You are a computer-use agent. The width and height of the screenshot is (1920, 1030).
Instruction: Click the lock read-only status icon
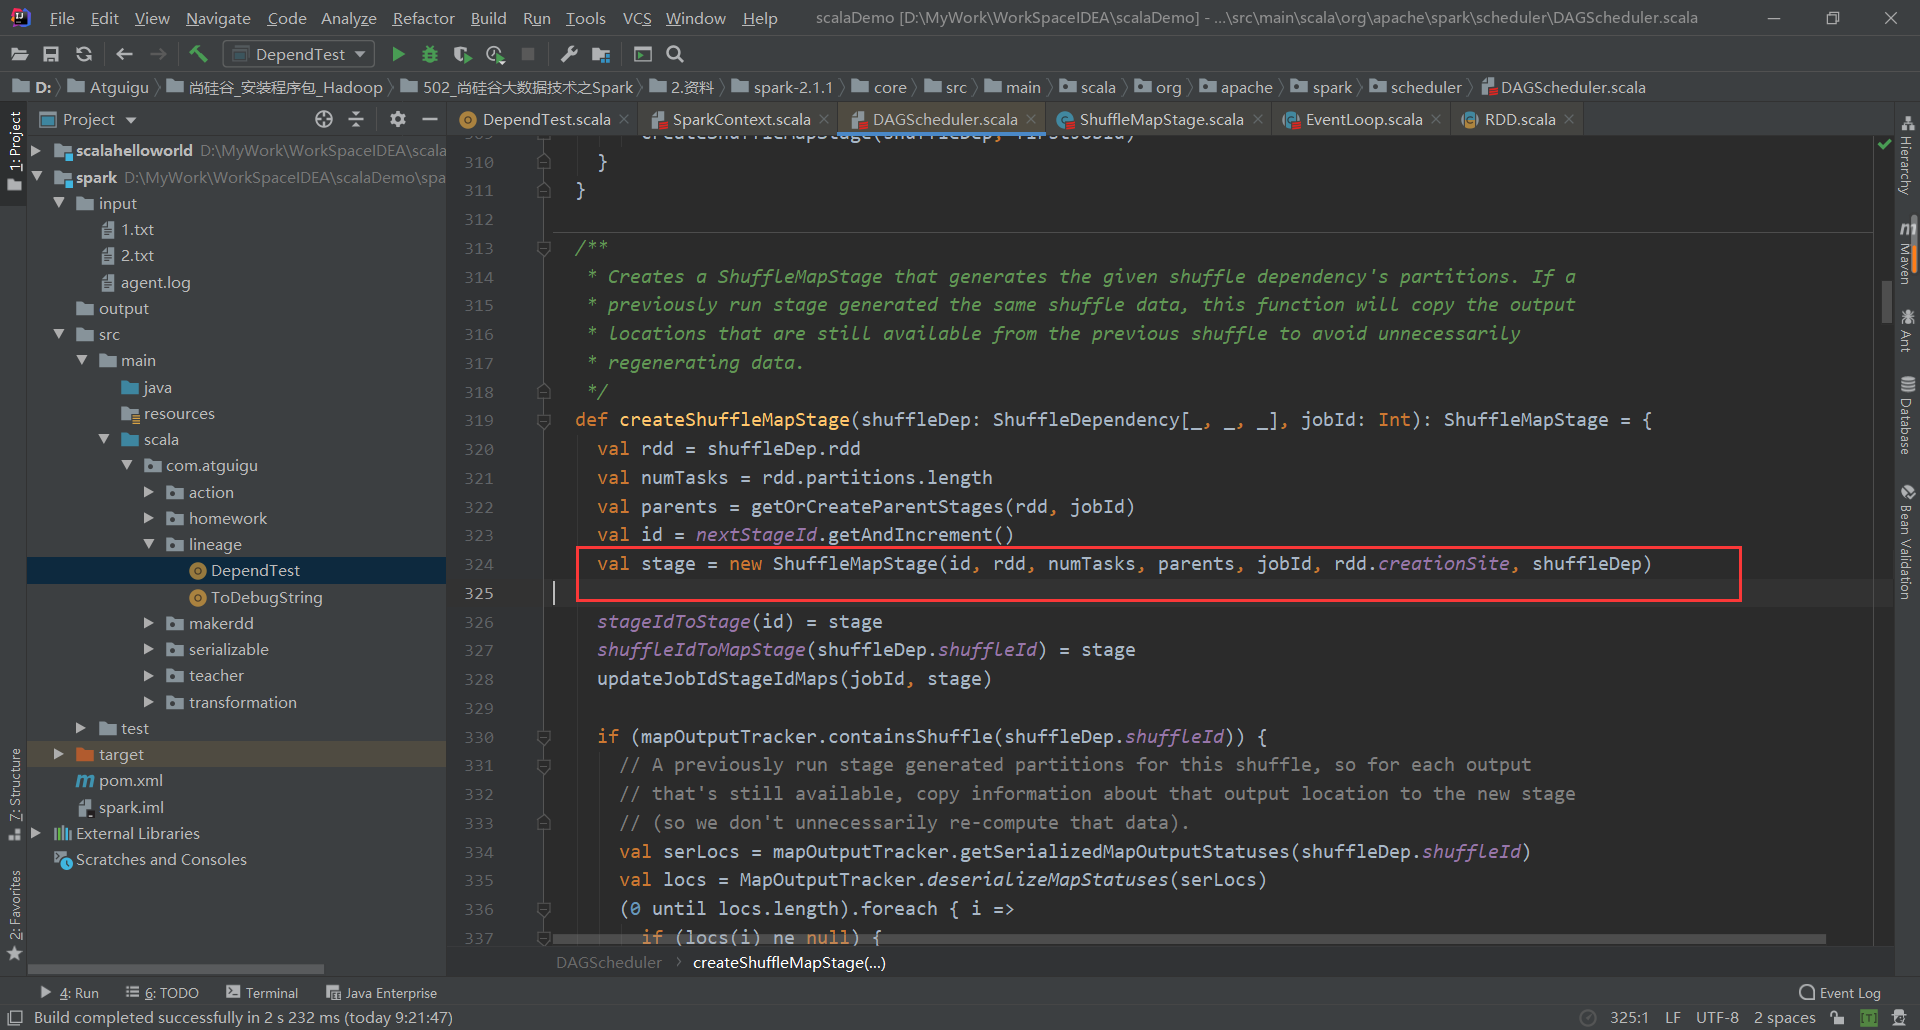[x=1837, y=1017]
